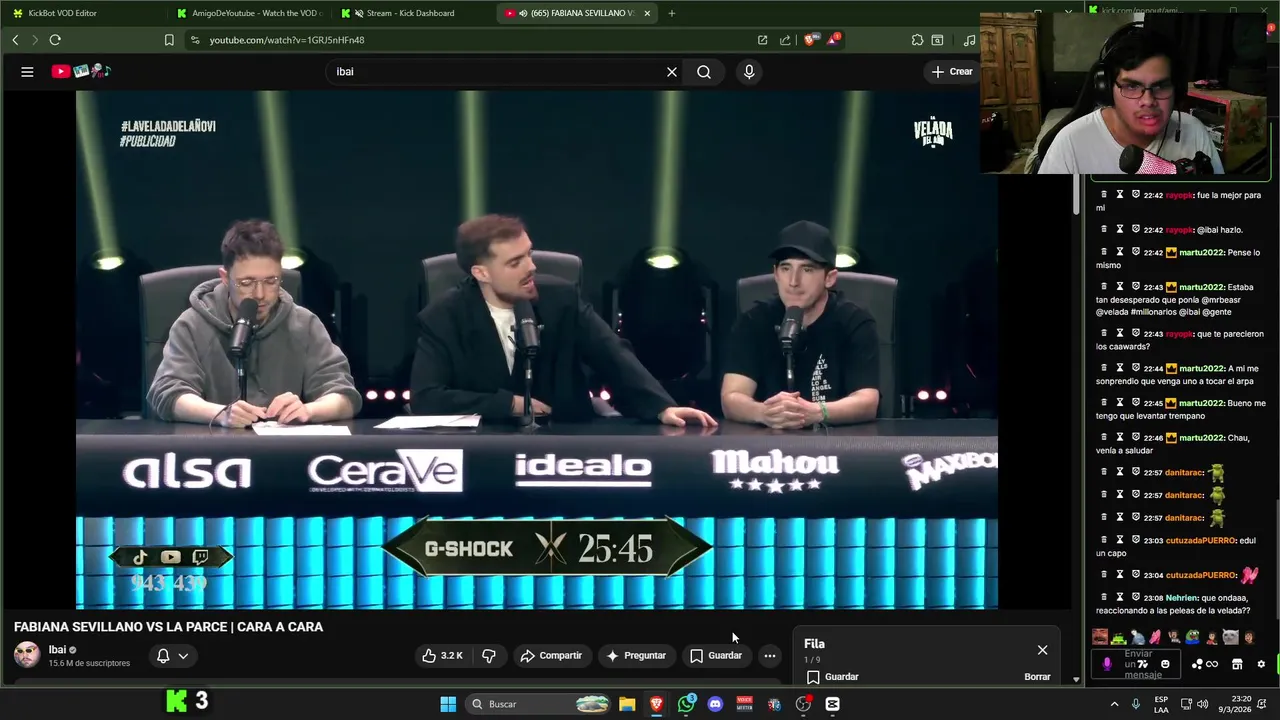Open the emoji smiley picker in chat
Viewport: 1280px width, 720px height.
(x=1165, y=664)
